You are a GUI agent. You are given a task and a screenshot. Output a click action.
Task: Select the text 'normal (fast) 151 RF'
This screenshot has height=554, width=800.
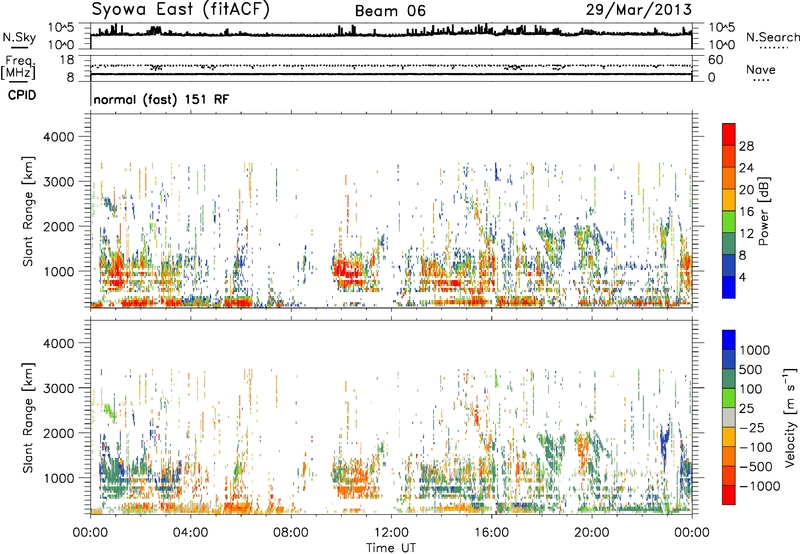click(161, 99)
